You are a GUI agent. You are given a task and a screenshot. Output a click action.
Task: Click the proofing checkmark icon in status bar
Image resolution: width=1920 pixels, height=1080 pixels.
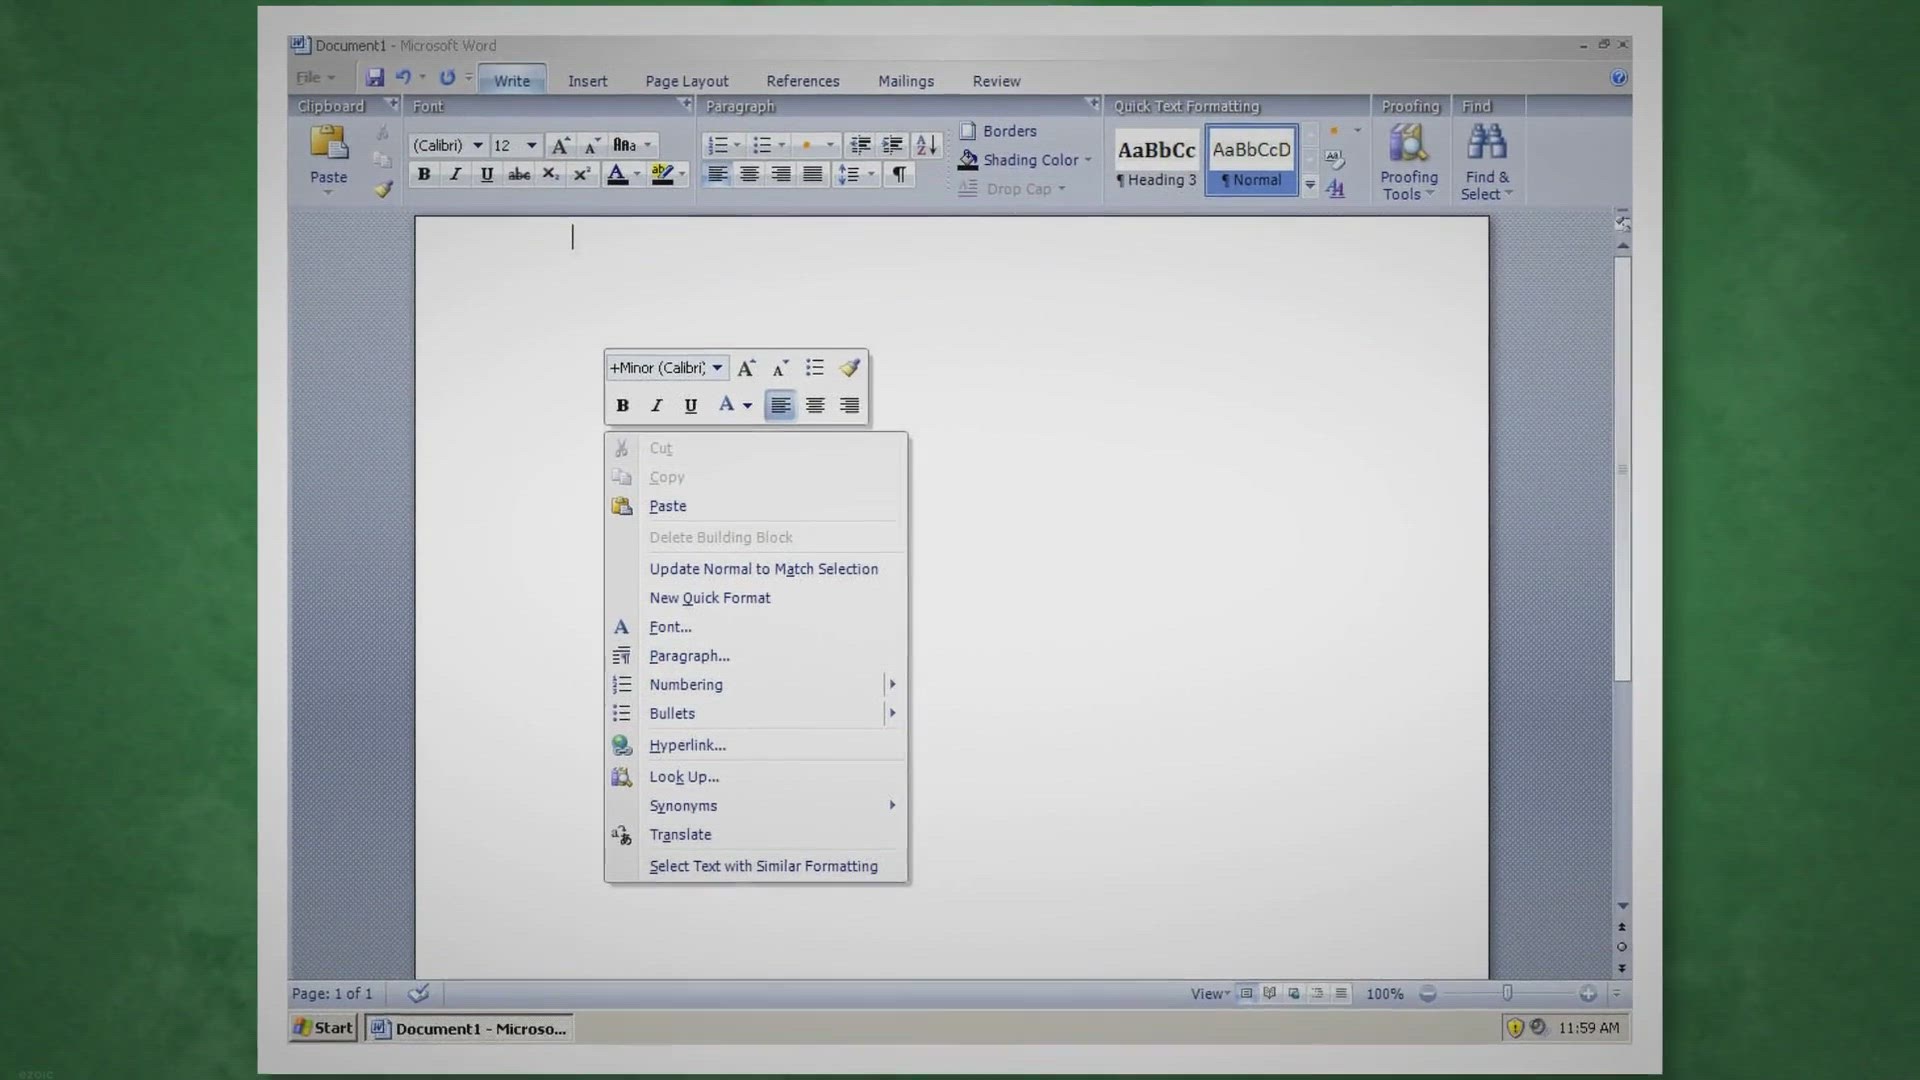click(x=419, y=993)
